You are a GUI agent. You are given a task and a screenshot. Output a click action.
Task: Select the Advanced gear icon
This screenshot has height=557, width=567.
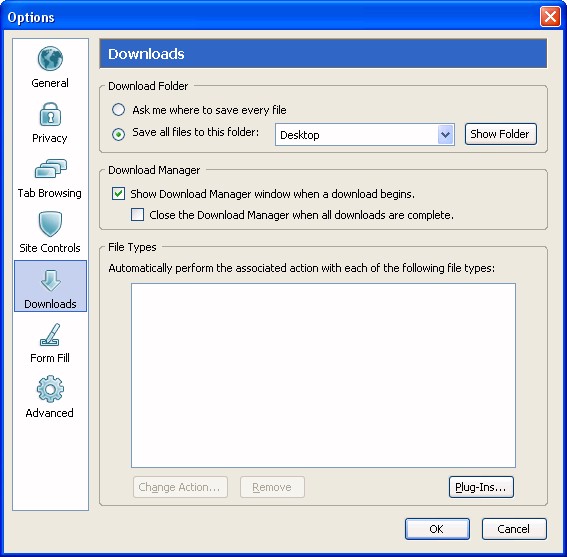(50, 389)
